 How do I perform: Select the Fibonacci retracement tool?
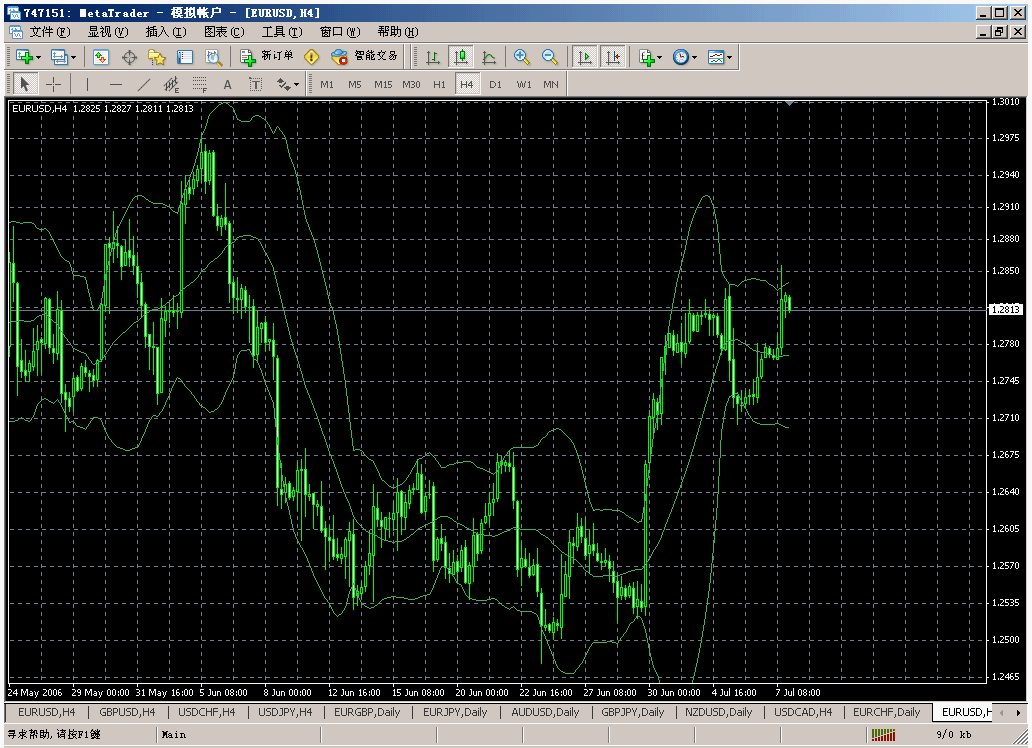[199, 84]
